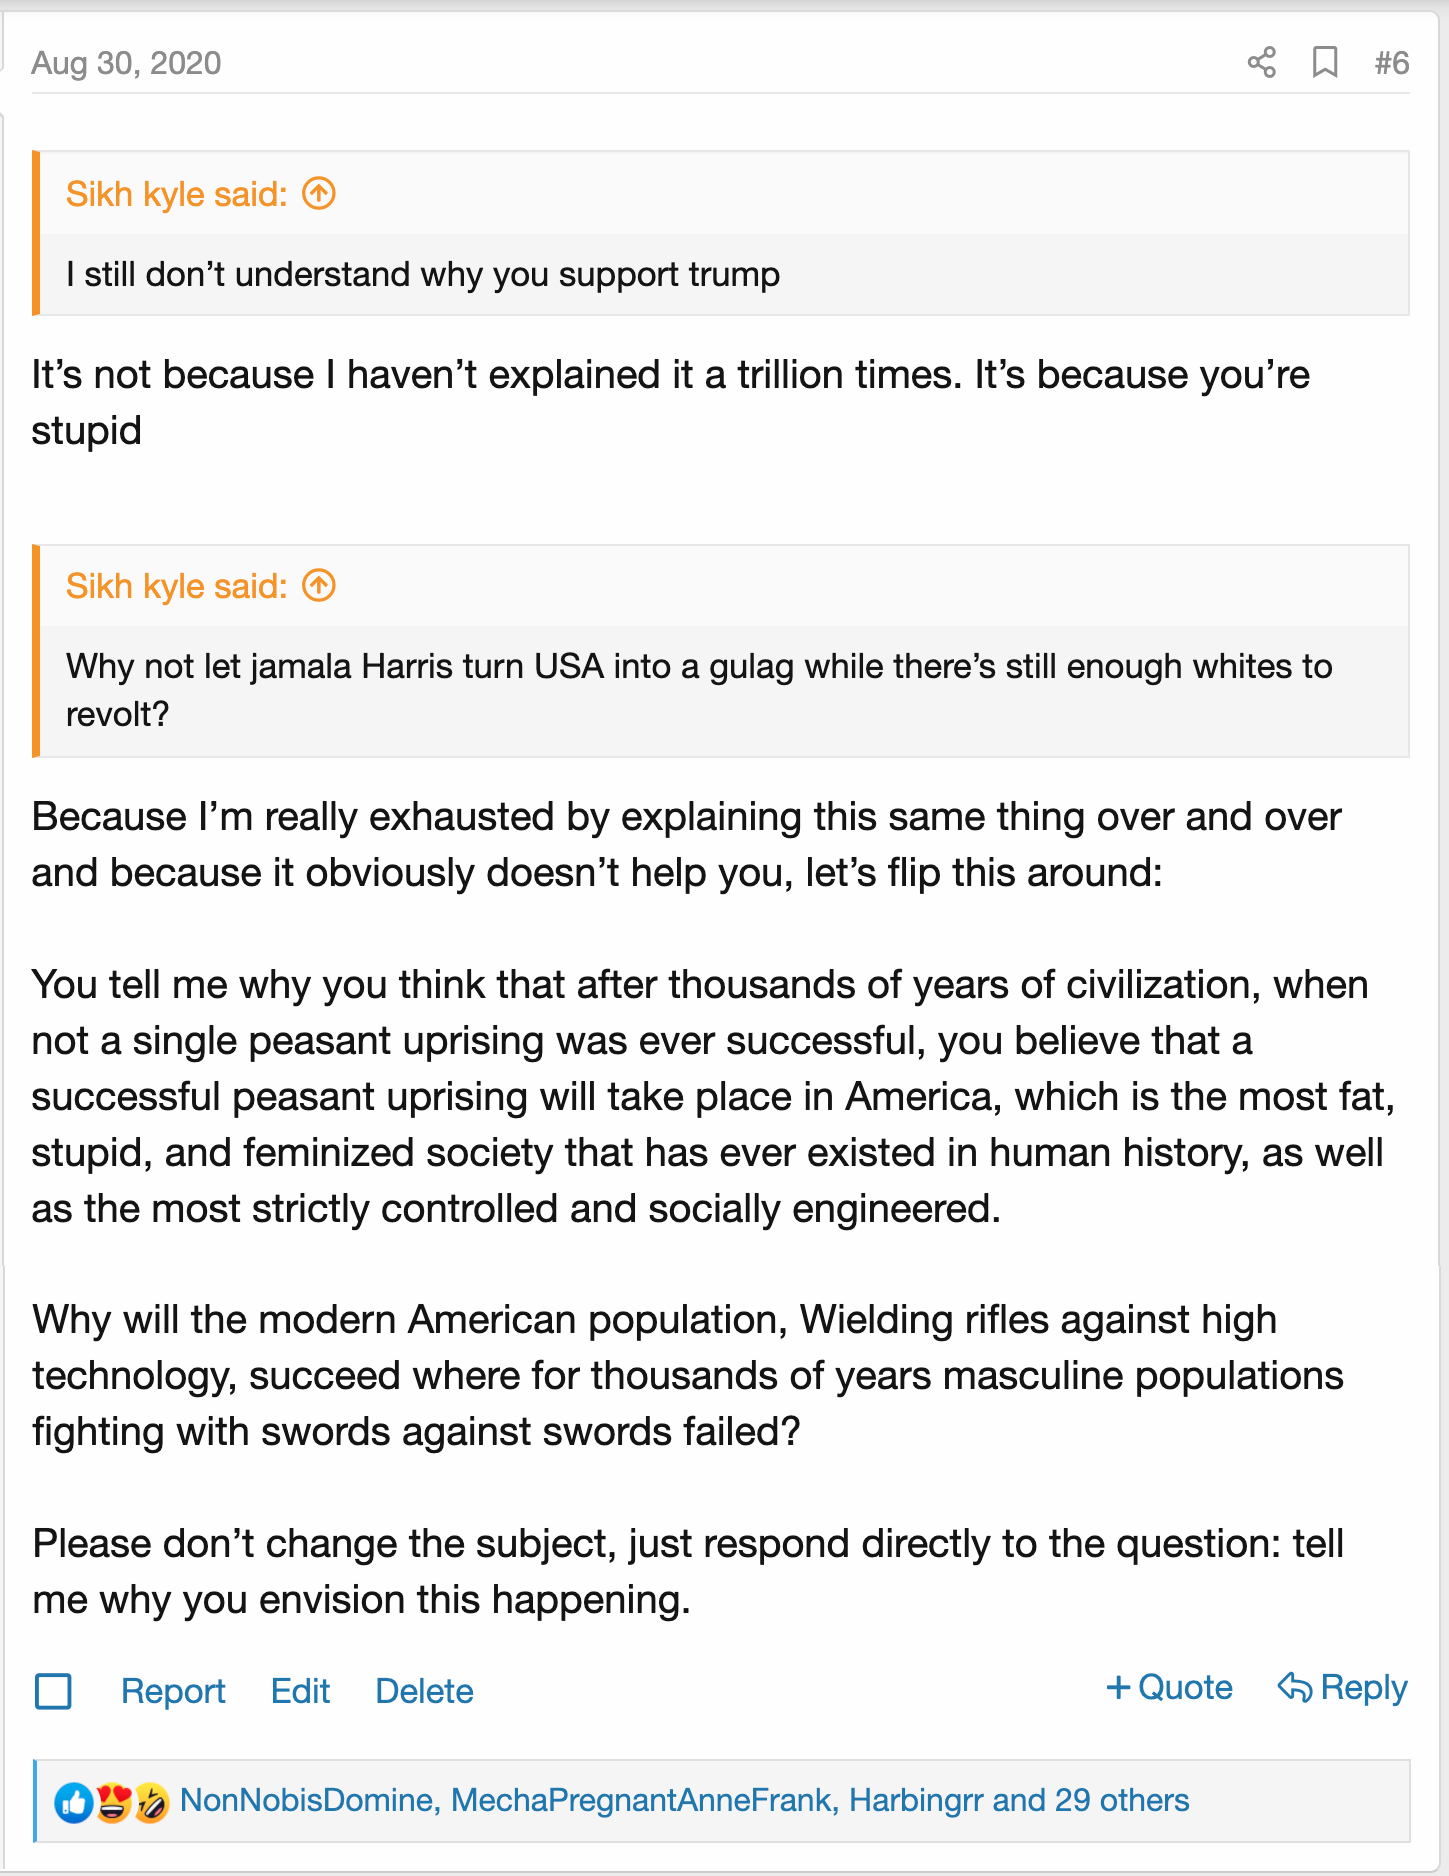Screen dimensions: 1449x1876
Task: Reply to this post
Action: pos(1343,1688)
